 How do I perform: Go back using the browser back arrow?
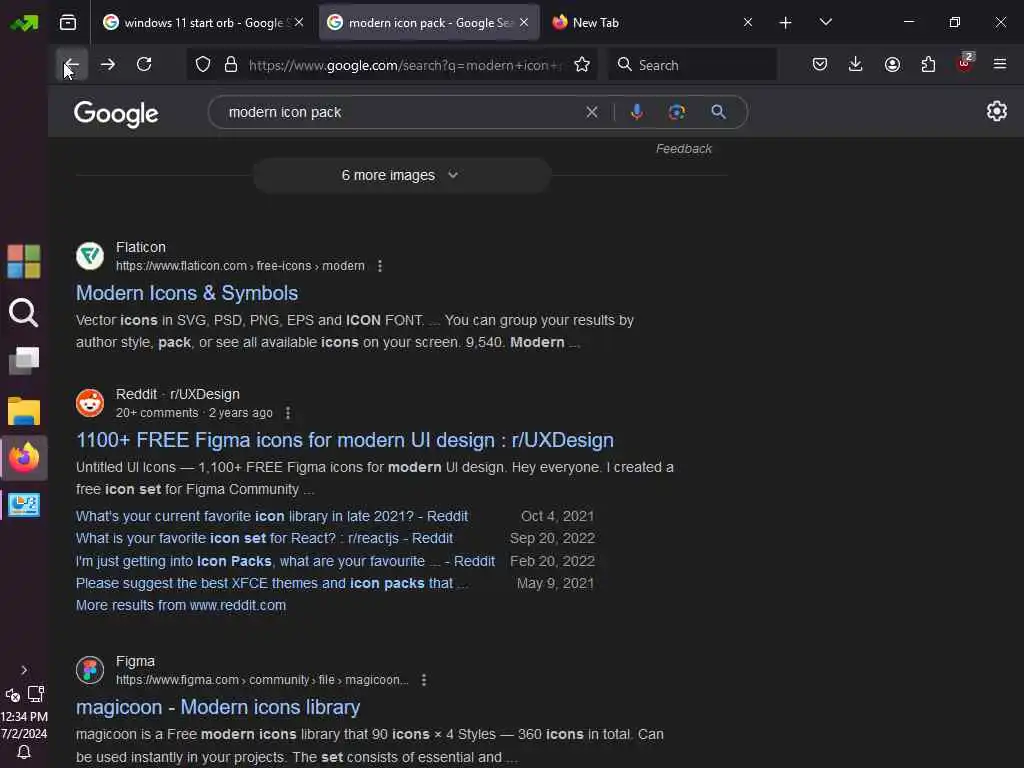(71, 65)
